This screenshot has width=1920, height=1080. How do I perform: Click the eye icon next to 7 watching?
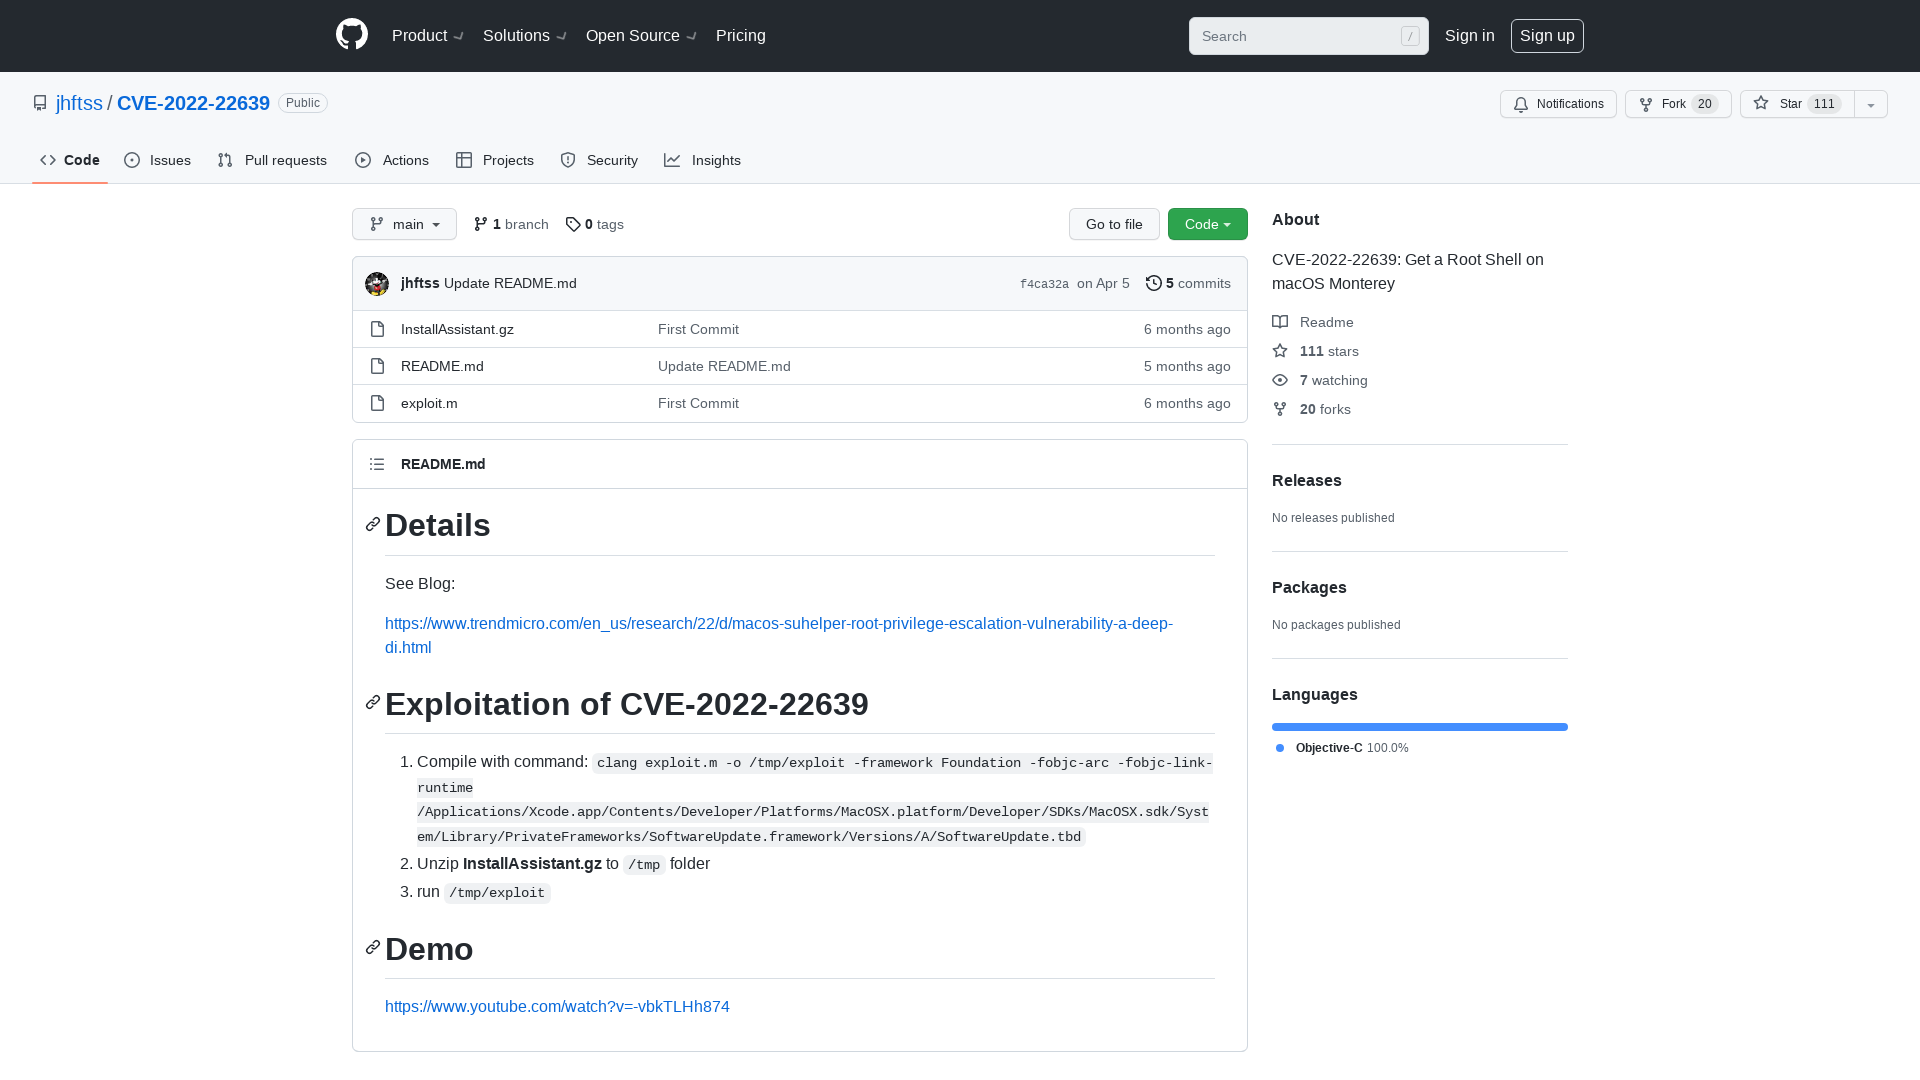[1280, 380]
